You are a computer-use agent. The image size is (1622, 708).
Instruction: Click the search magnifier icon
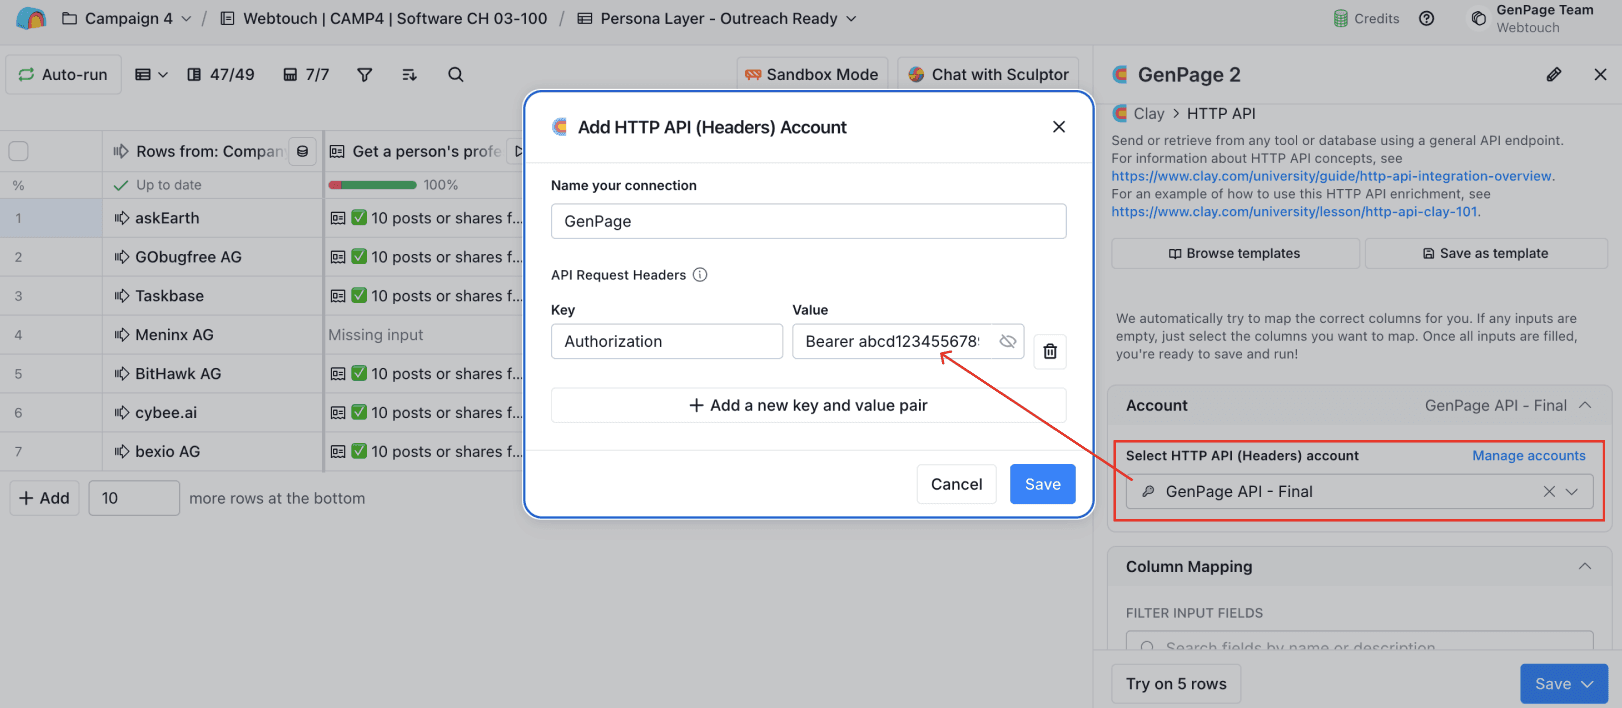pyautogui.click(x=456, y=74)
